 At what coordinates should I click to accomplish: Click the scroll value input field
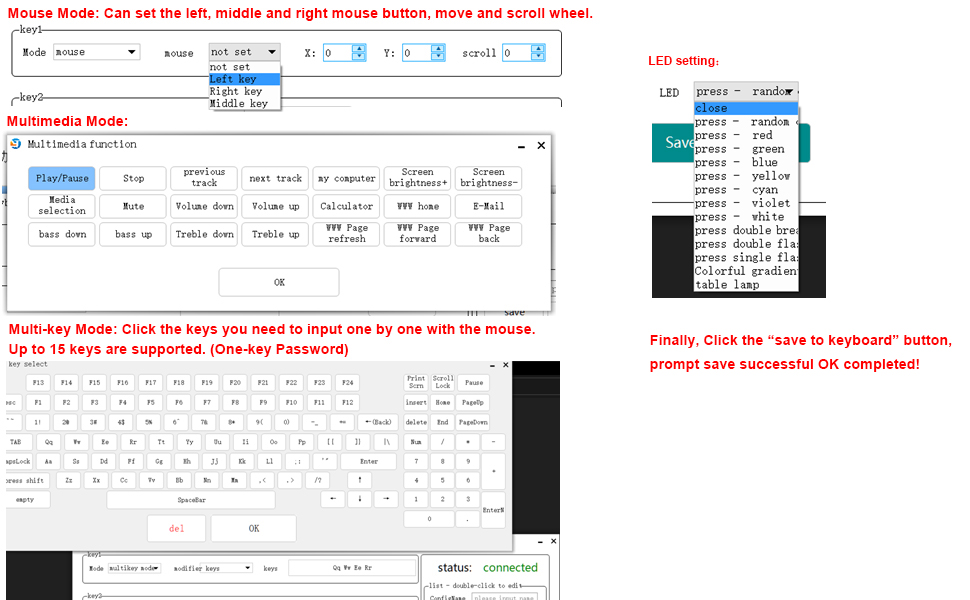516,53
